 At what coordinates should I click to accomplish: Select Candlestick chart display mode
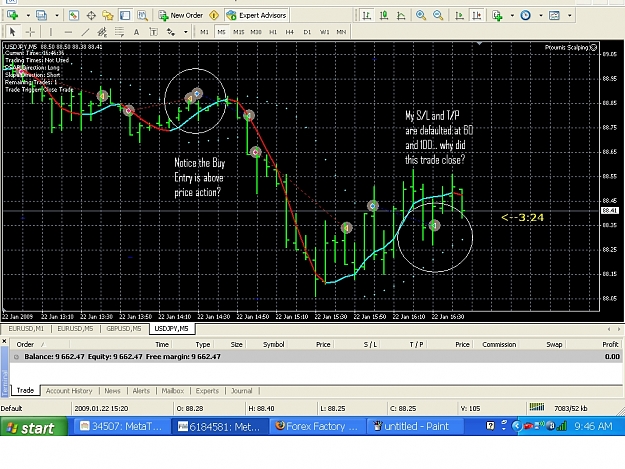pyautogui.click(x=384, y=15)
